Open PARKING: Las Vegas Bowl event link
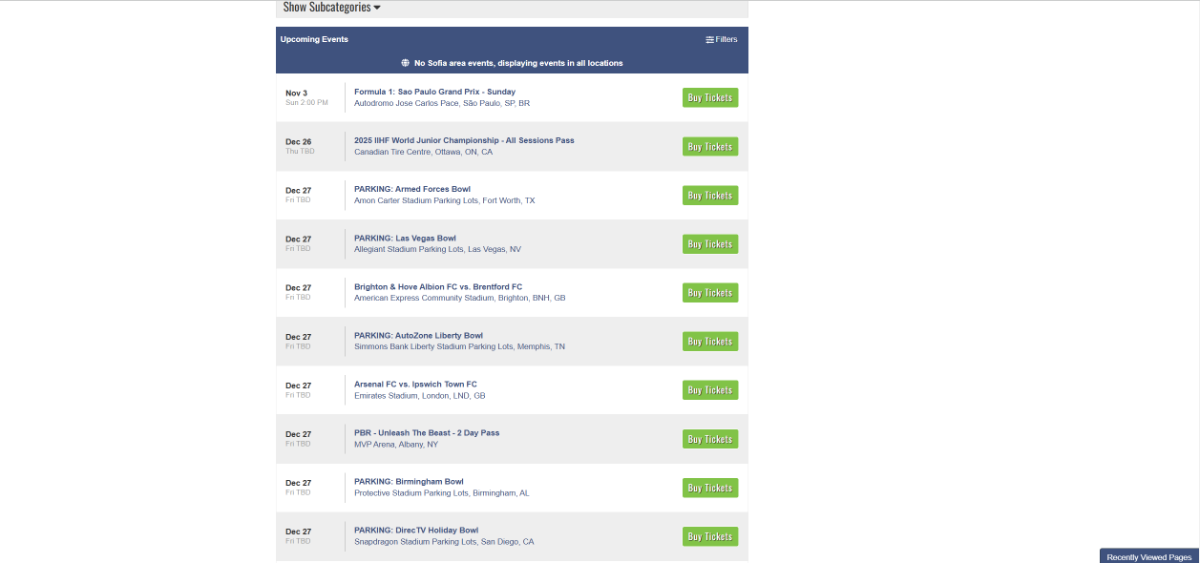 point(405,238)
